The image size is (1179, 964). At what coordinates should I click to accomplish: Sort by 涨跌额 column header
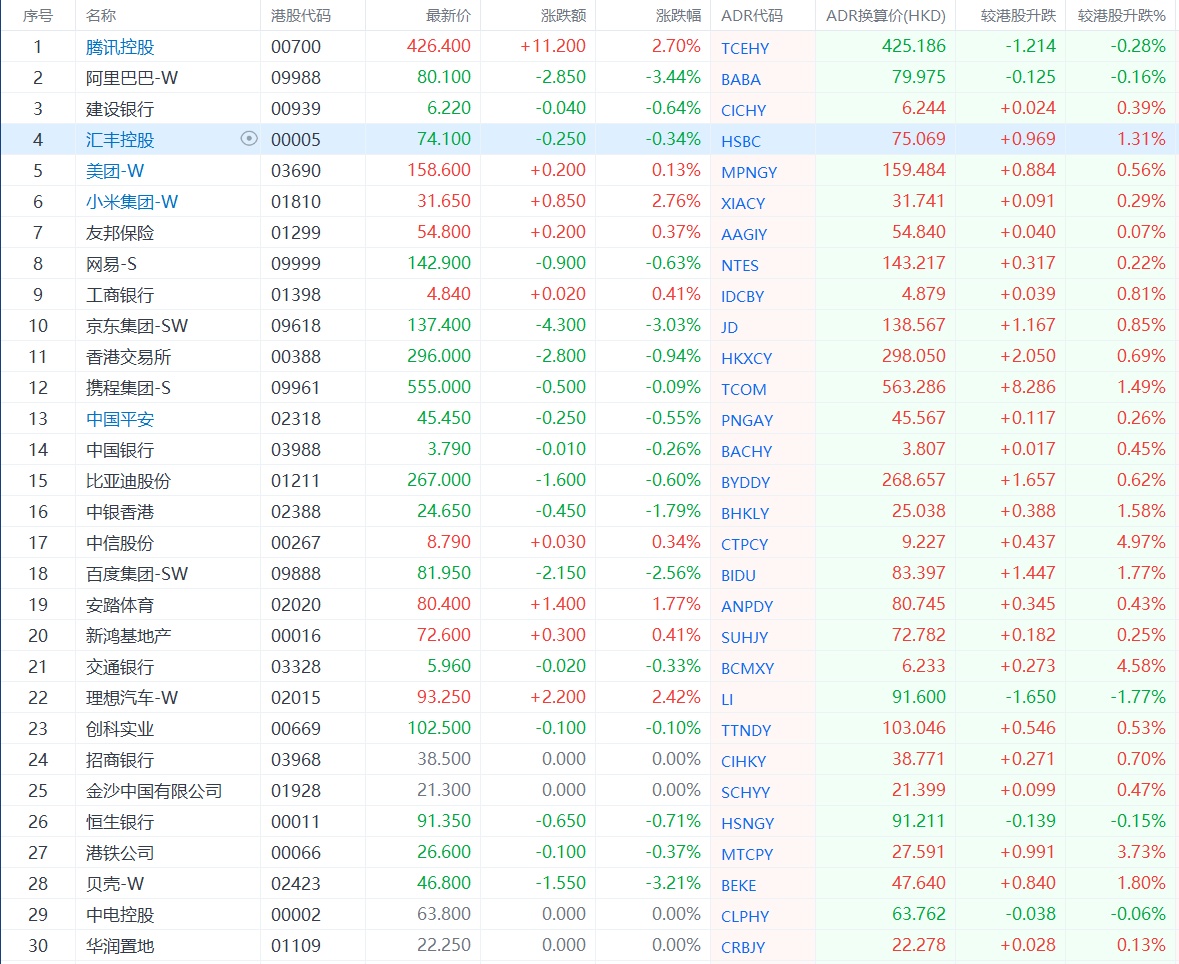point(563,16)
